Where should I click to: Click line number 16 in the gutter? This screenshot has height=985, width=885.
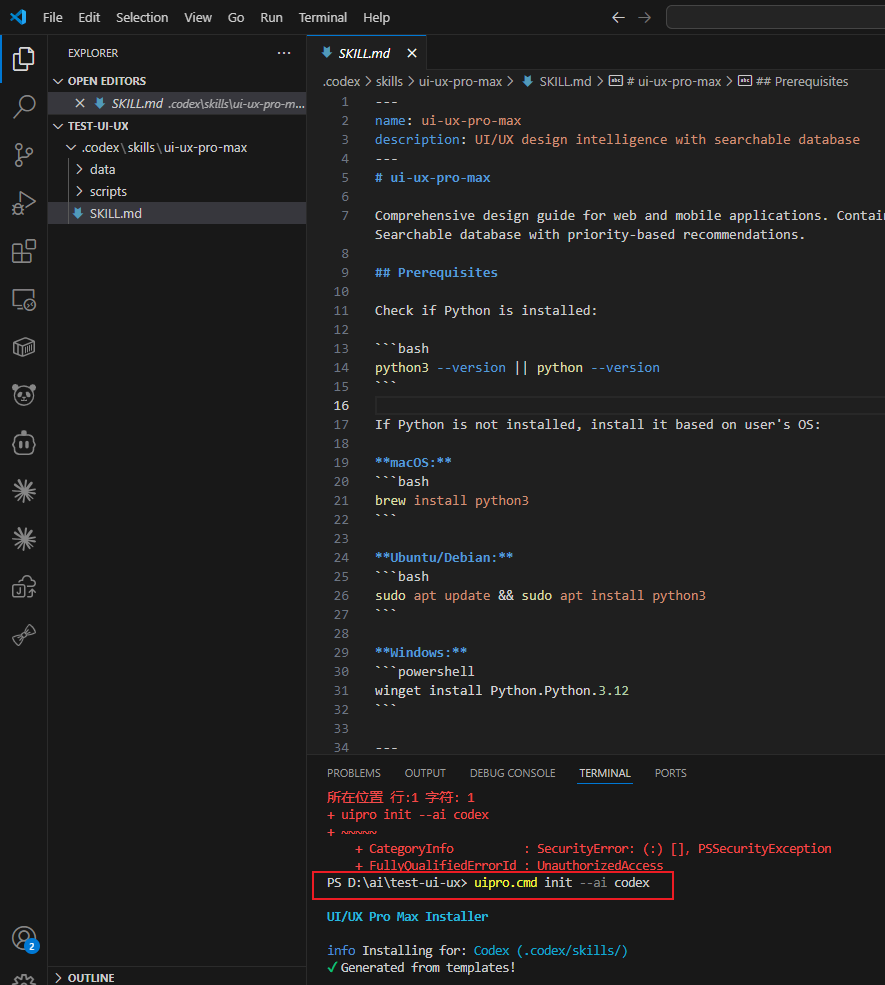pyautogui.click(x=341, y=406)
